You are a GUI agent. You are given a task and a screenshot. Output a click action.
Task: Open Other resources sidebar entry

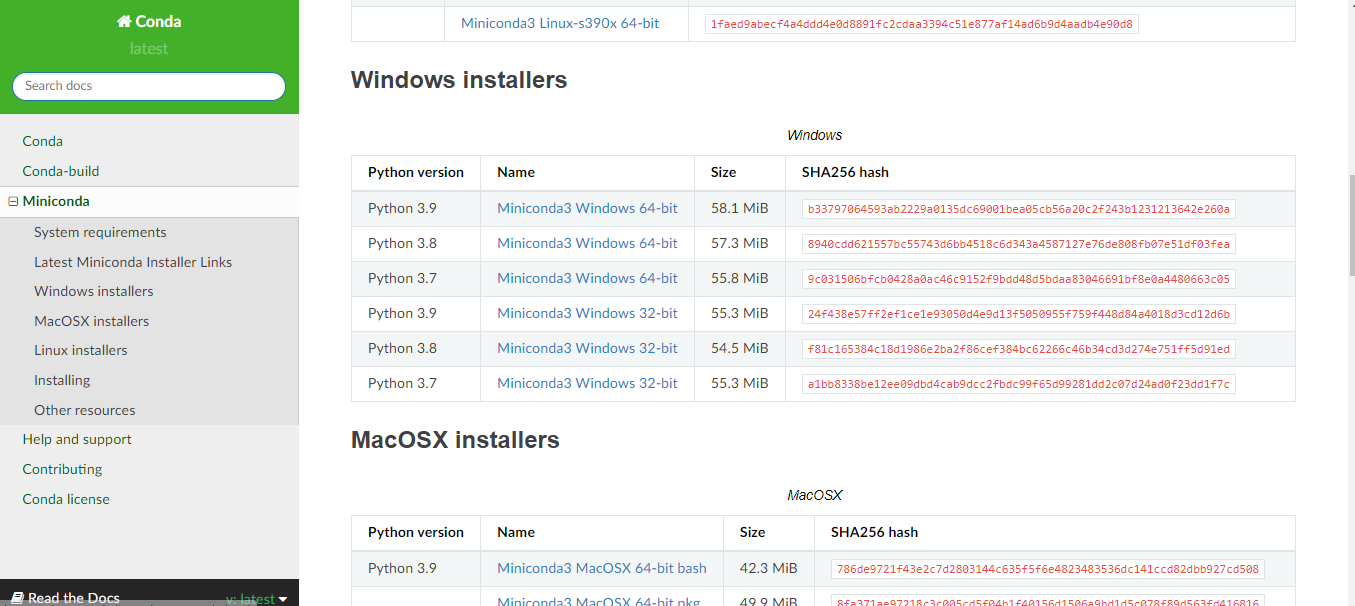pos(84,410)
